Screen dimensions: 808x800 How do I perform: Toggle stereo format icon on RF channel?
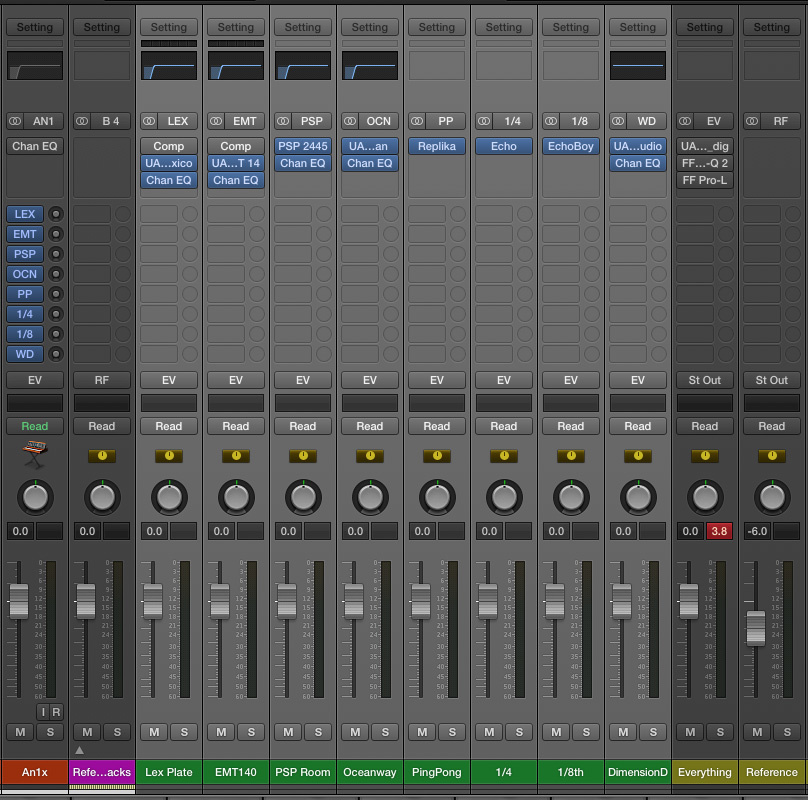(752, 121)
